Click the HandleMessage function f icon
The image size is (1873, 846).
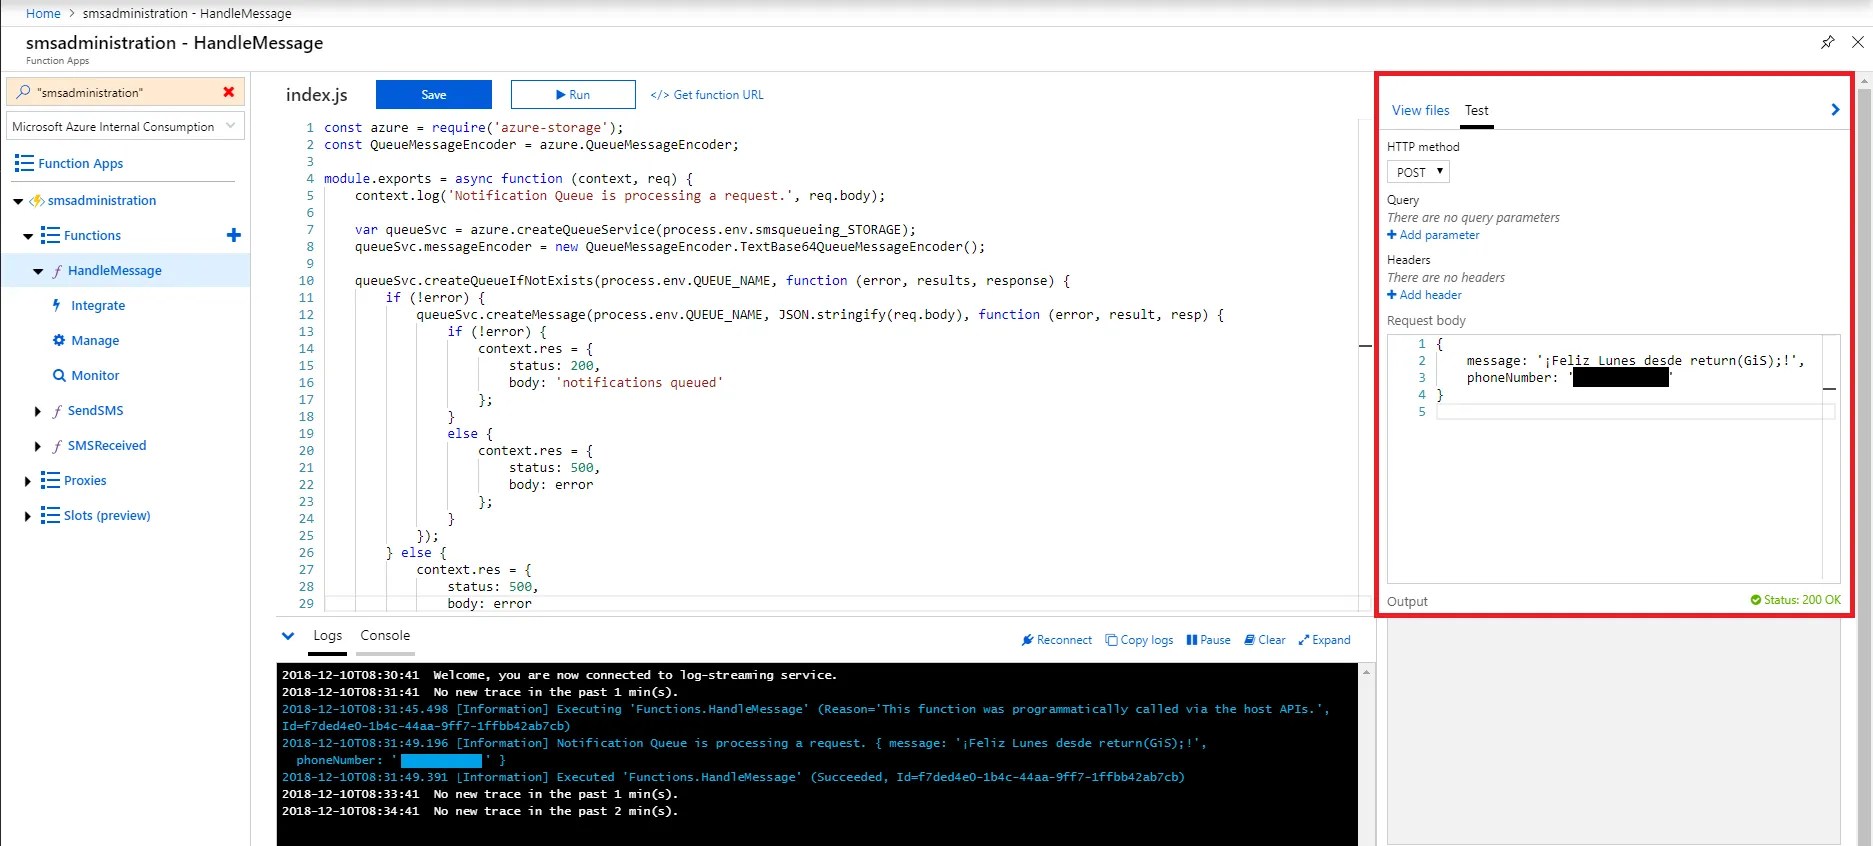click(x=57, y=270)
